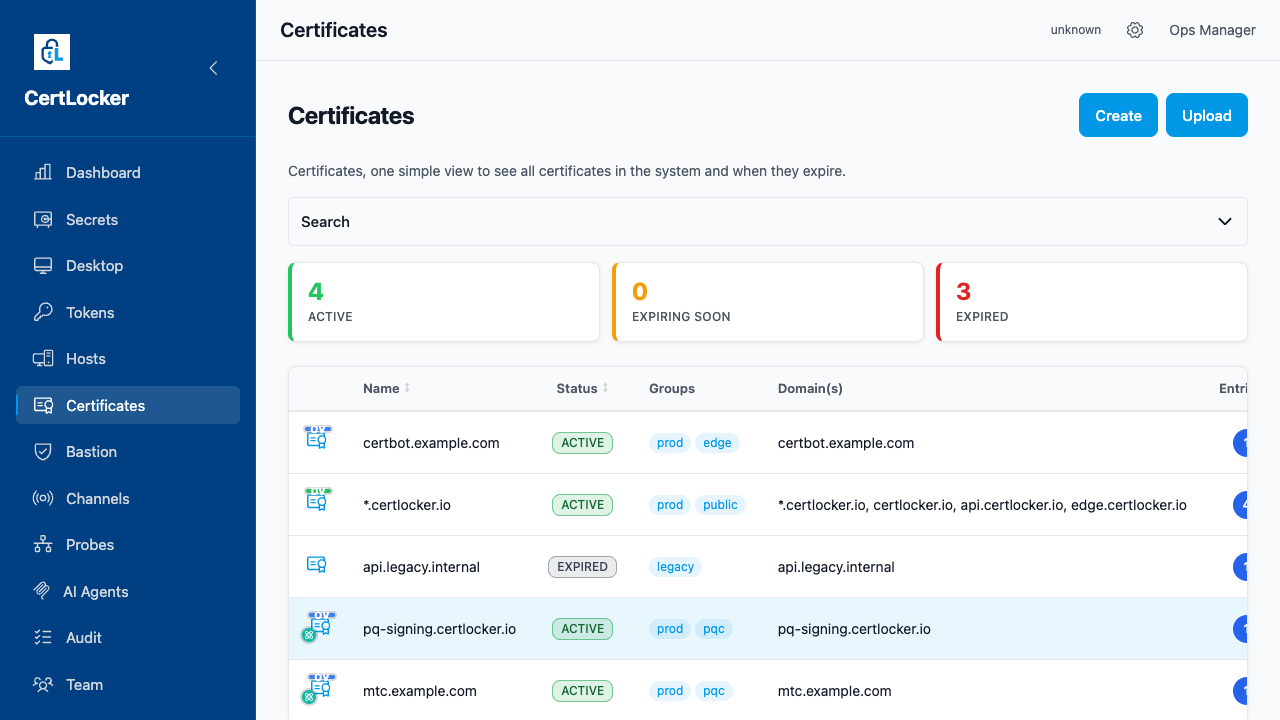The width and height of the screenshot is (1280, 720).
Task: Click the CertLocker logo icon
Action: [52, 52]
